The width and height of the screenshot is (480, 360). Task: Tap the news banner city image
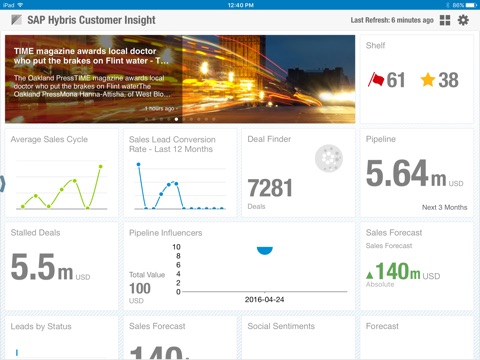coord(268,79)
